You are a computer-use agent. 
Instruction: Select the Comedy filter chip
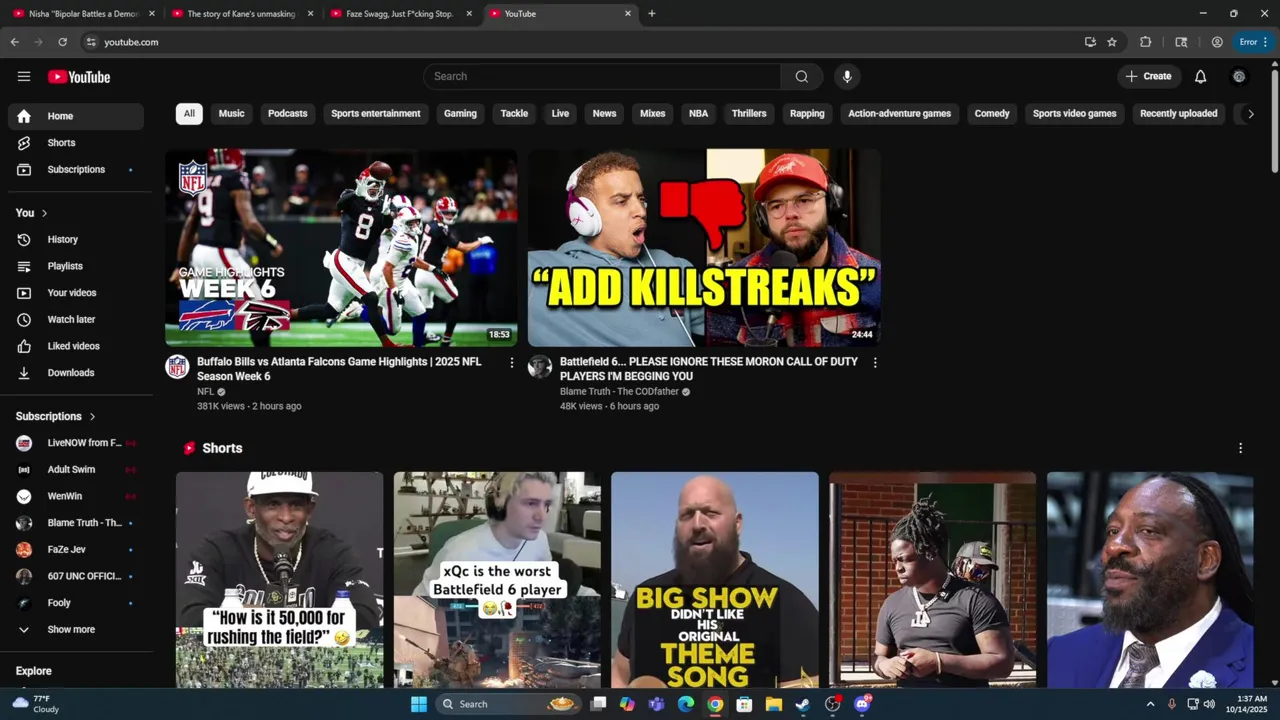tap(992, 114)
